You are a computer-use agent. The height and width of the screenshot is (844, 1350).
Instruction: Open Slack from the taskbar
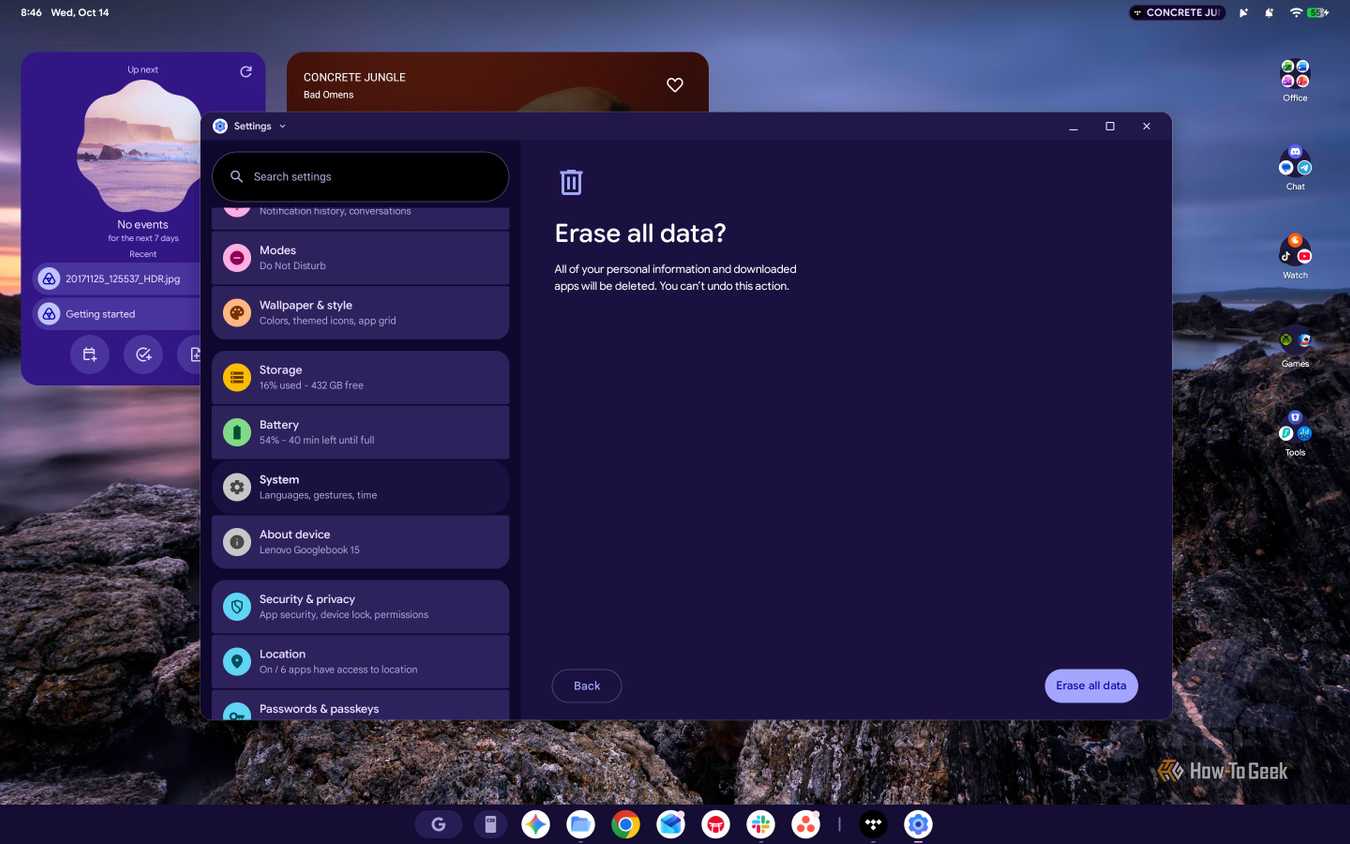[x=761, y=824]
